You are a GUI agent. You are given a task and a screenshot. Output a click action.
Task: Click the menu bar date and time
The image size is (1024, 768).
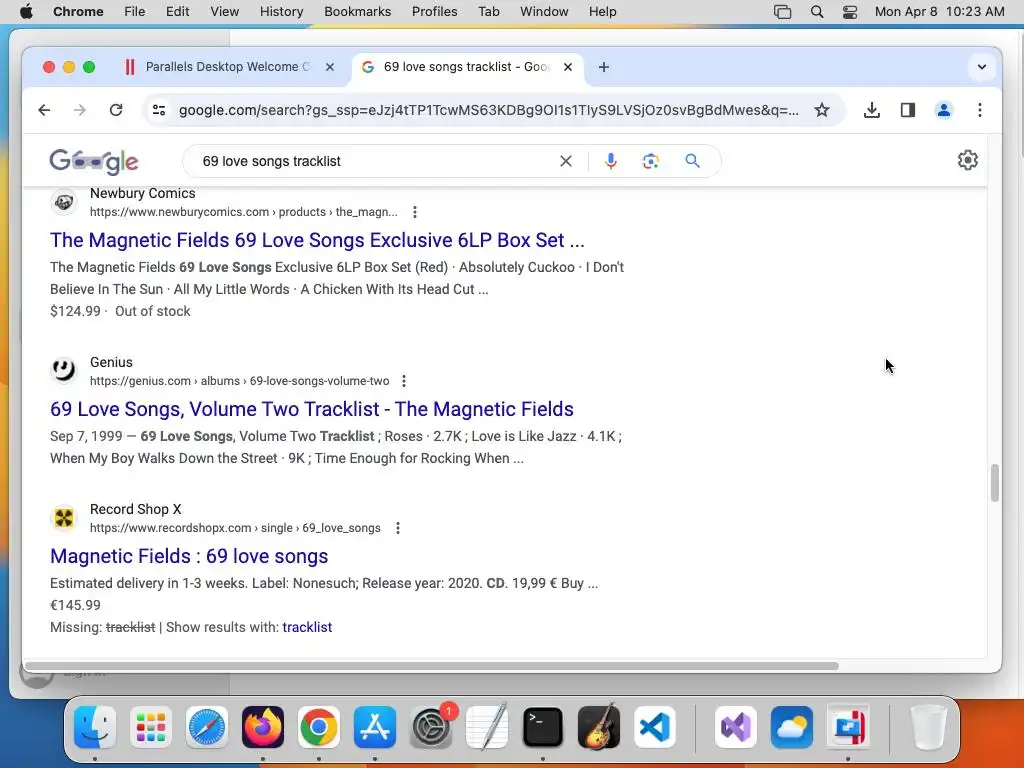939,12
